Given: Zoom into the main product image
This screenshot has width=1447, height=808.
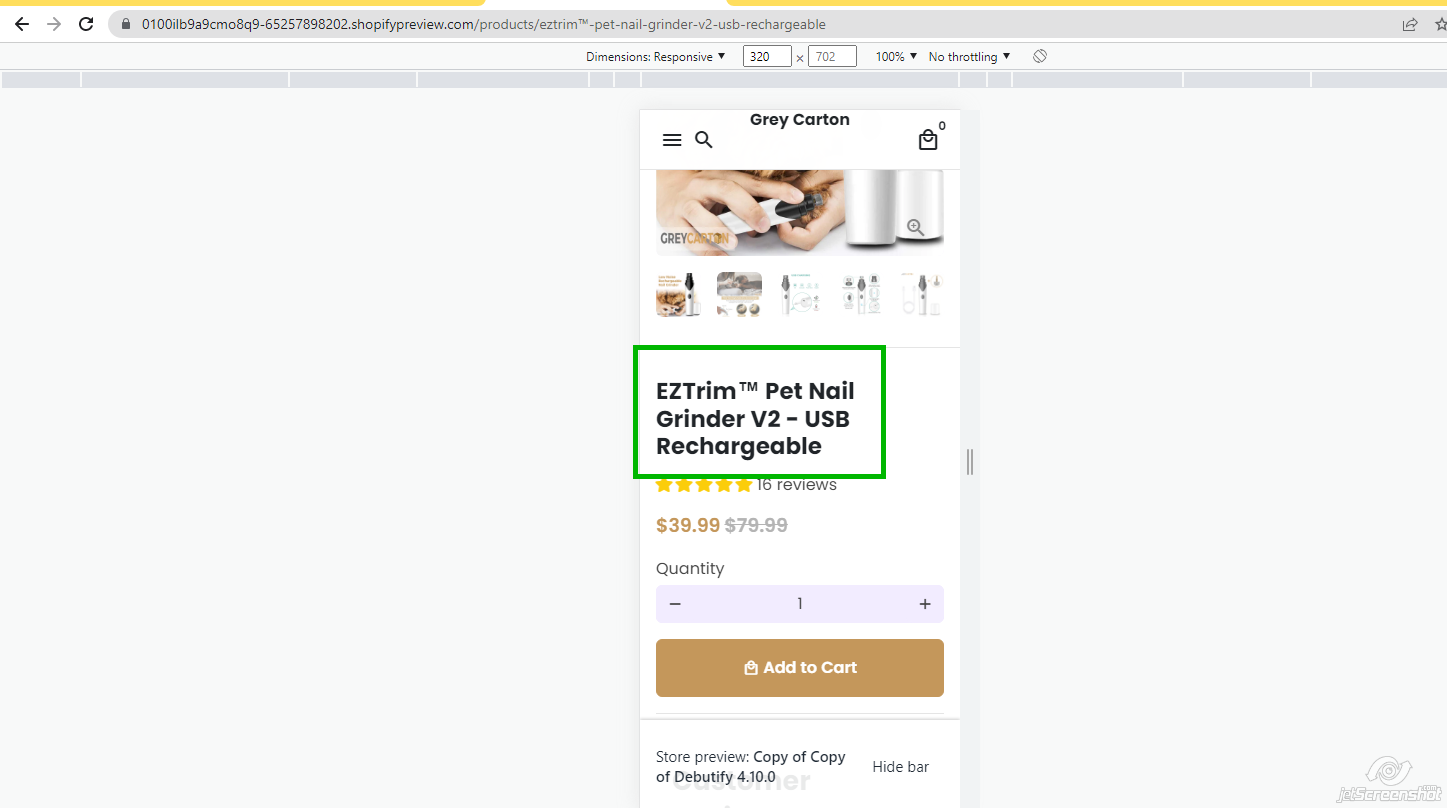Looking at the screenshot, I should [x=916, y=227].
